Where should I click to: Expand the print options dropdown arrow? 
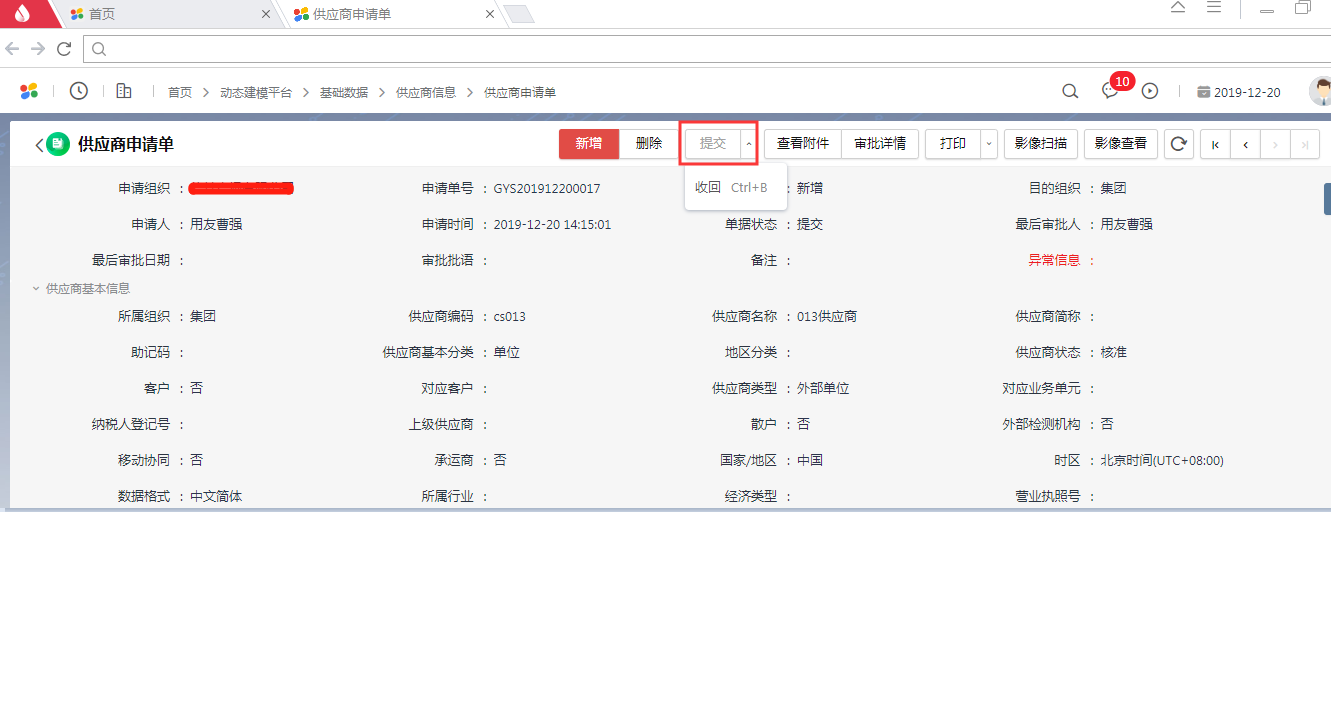tap(989, 144)
